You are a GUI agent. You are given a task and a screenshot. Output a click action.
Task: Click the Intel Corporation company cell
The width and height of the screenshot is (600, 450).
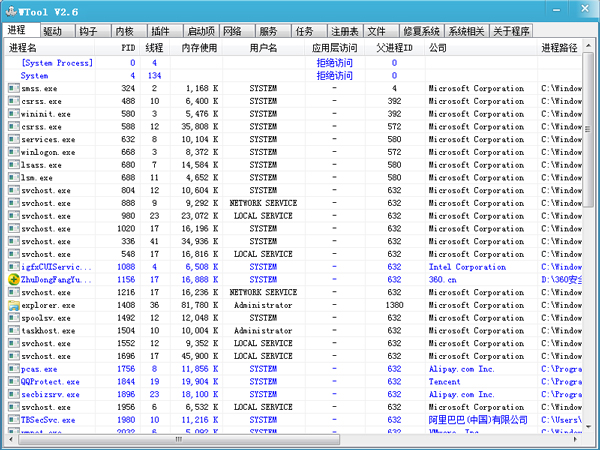[x=467, y=267]
